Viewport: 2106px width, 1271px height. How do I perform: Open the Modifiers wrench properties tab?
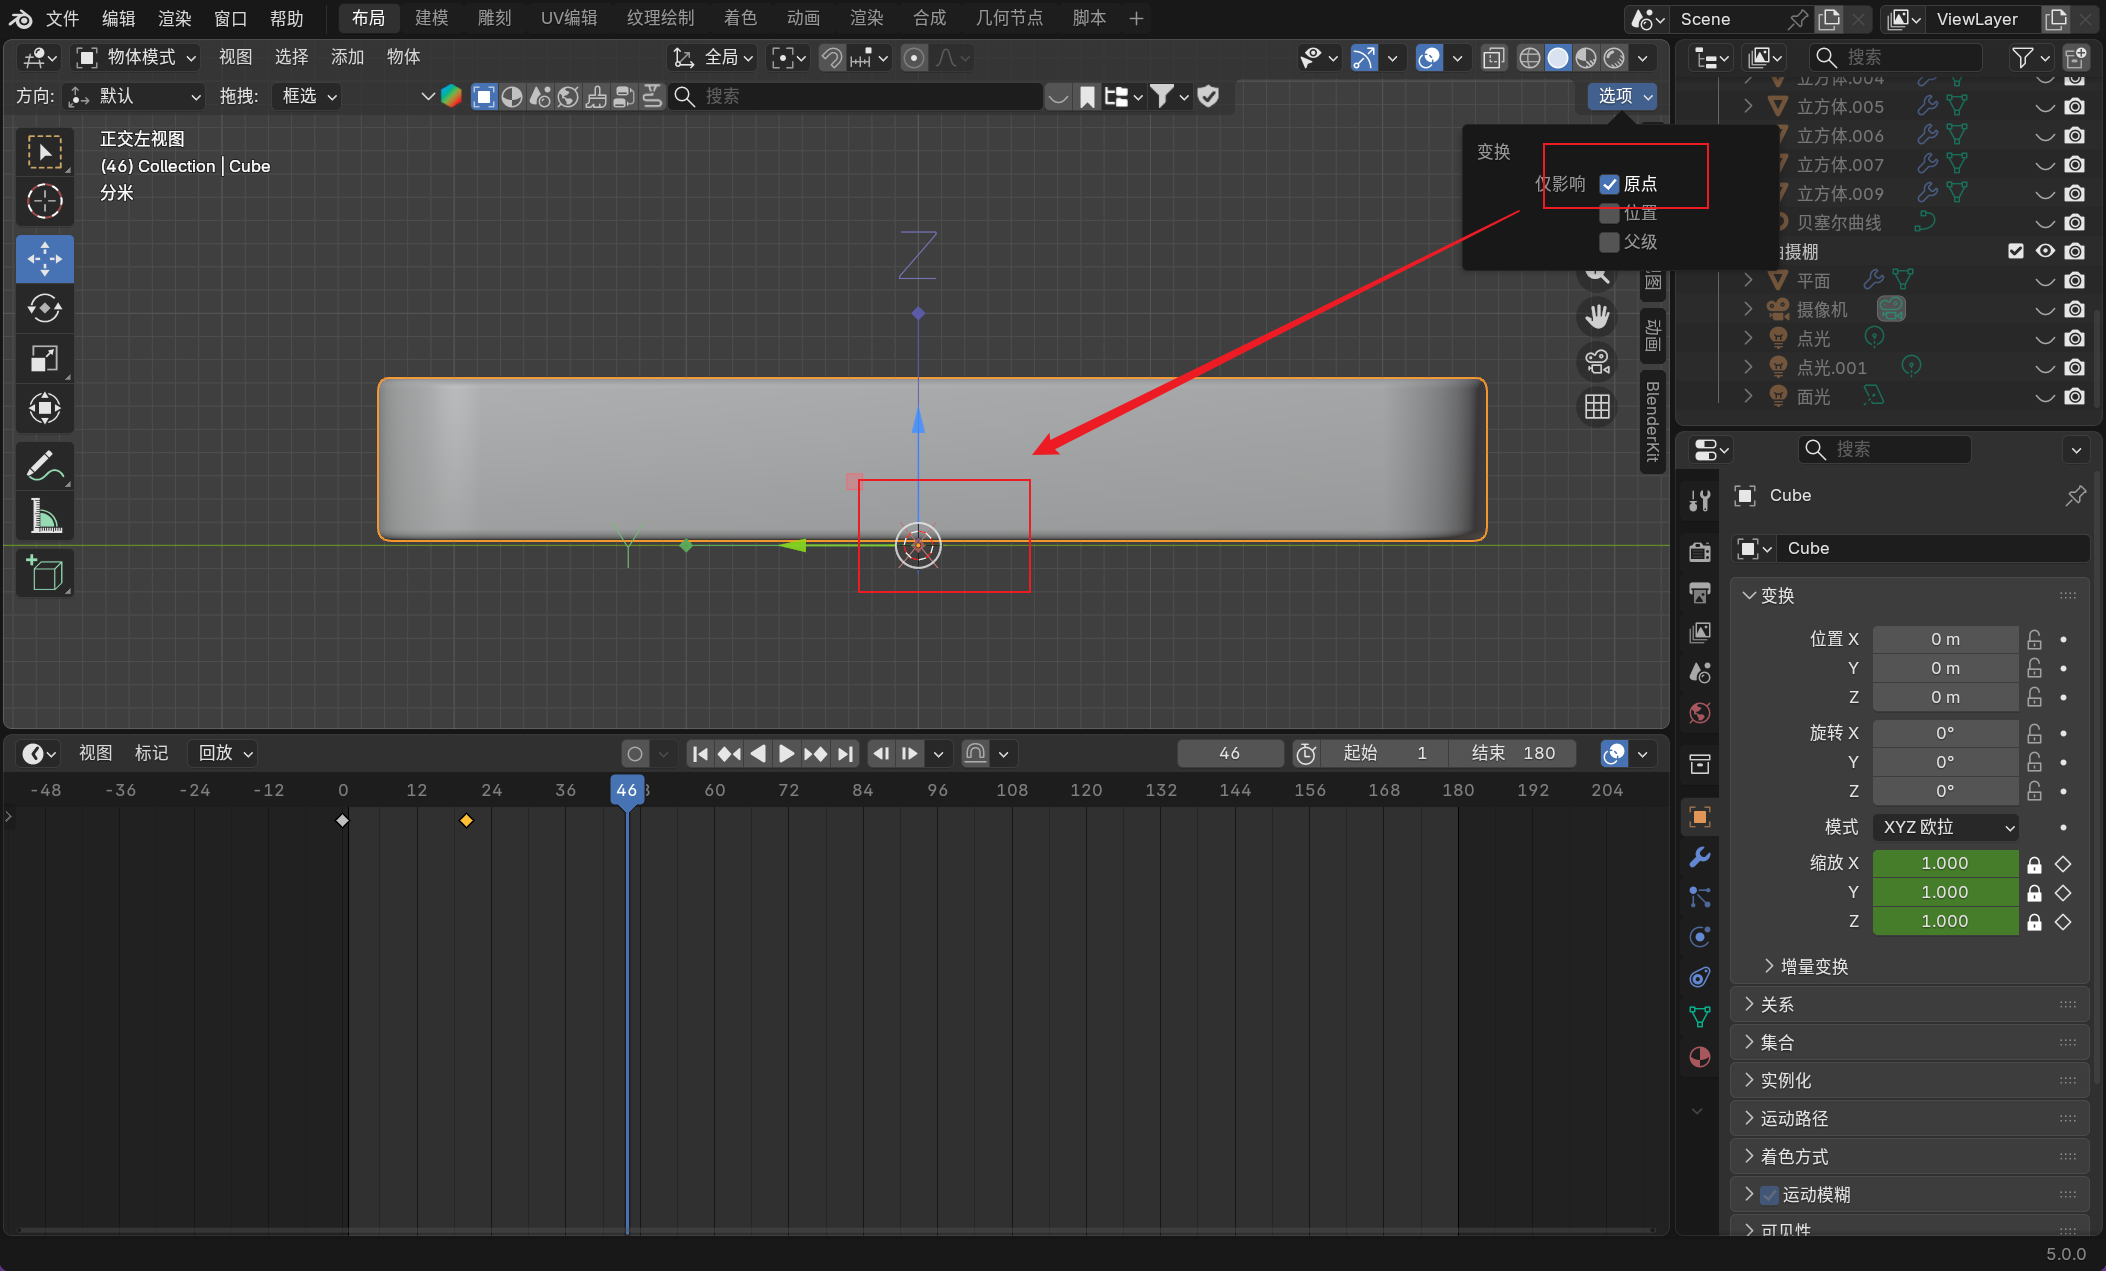[x=1699, y=857]
